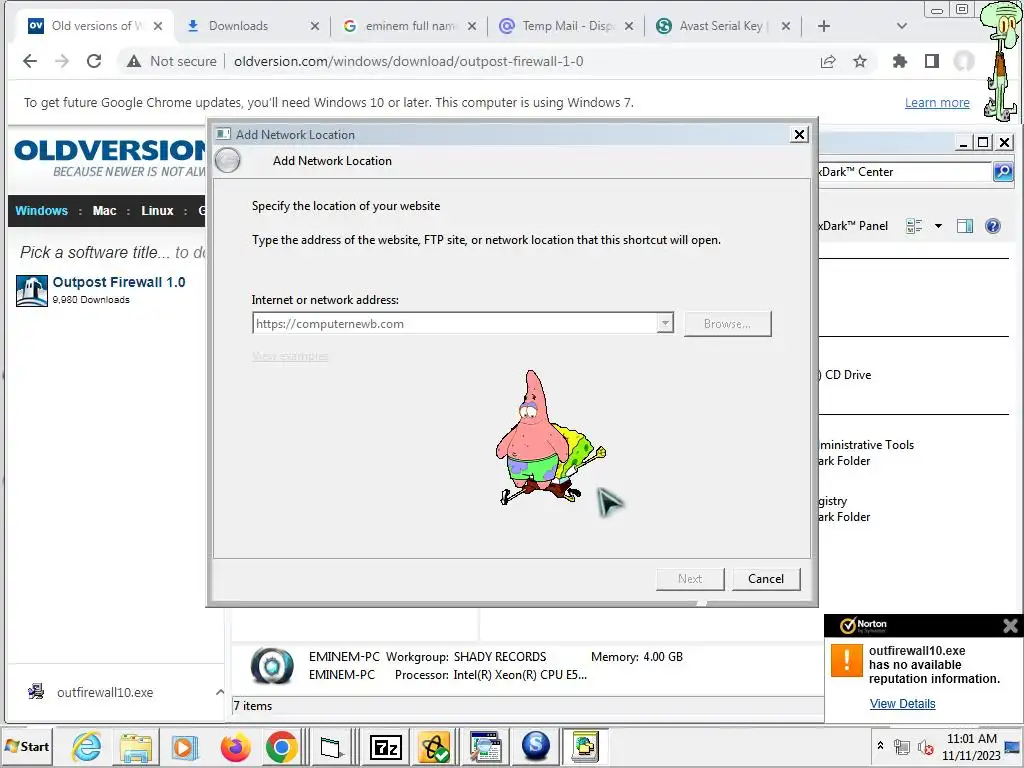Click search magnifier in Explorer window

pyautogui.click(x=1002, y=172)
